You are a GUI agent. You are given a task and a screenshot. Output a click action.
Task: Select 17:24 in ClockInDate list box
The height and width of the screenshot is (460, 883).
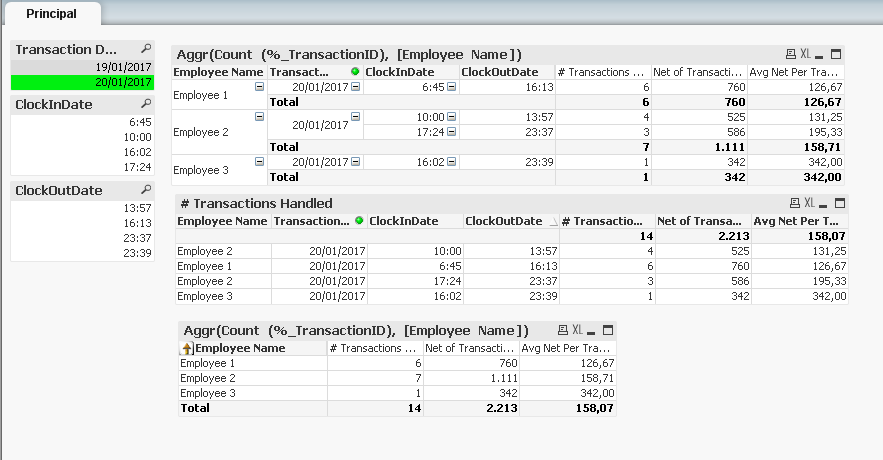point(82,167)
